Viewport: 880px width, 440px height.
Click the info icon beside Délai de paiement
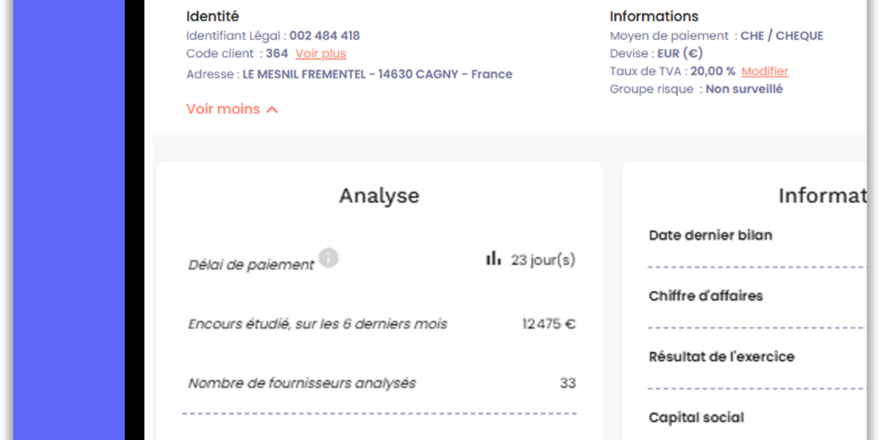point(328,258)
